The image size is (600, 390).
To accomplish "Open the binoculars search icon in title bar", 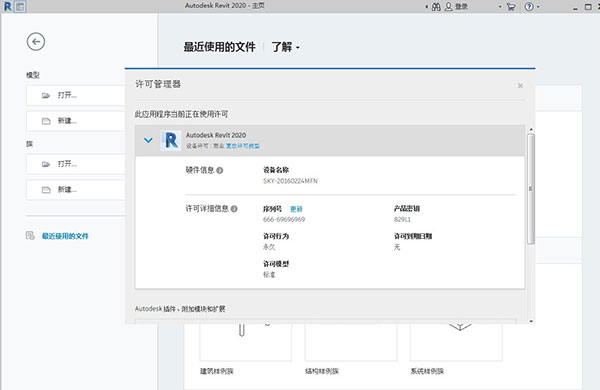I will coord(436,7).
